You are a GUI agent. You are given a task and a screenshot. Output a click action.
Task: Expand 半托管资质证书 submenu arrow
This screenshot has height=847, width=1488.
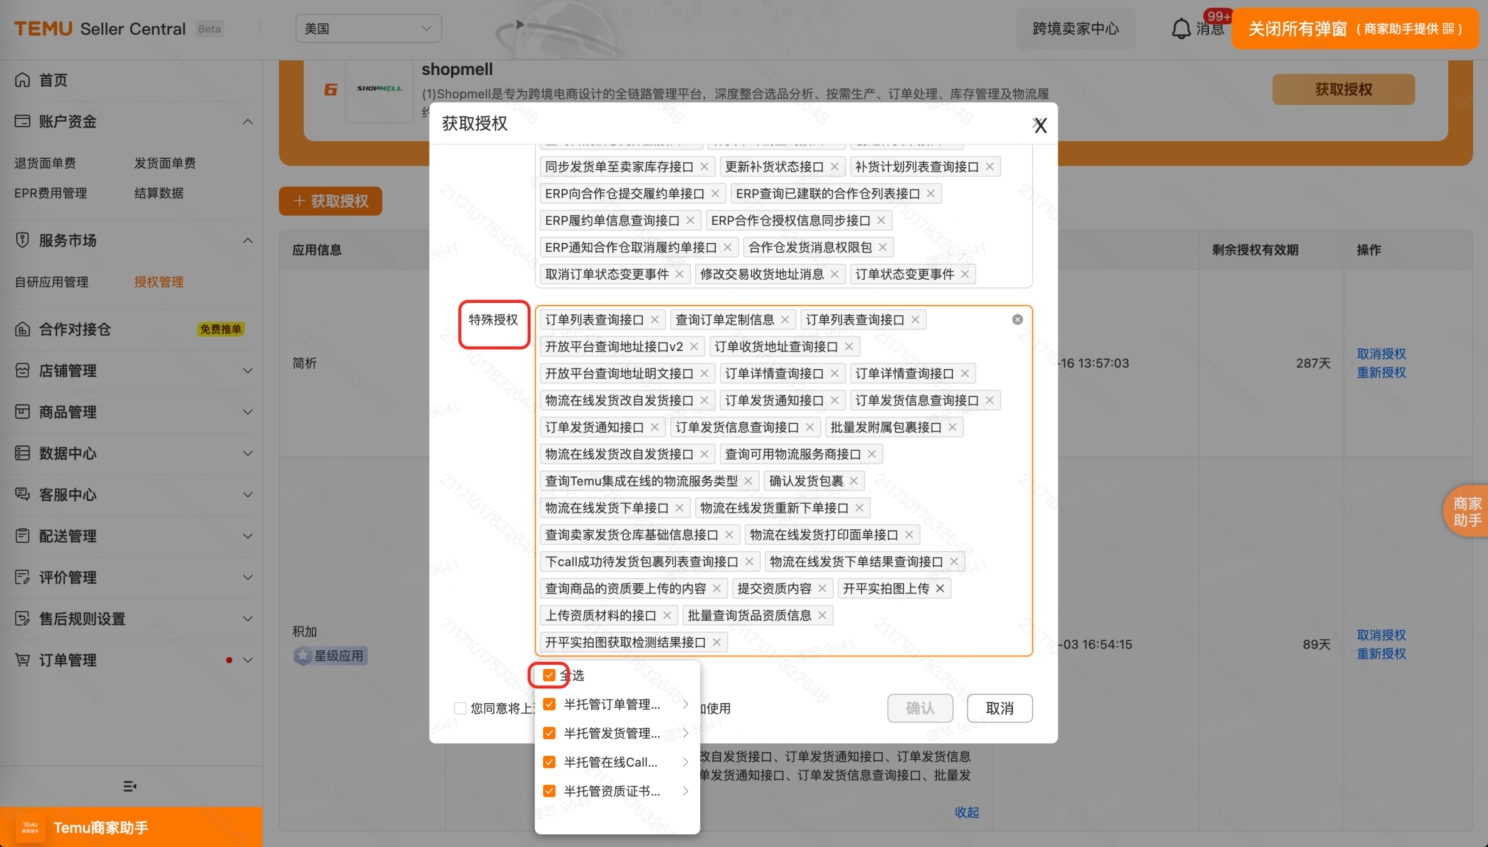(x=685, y=791)
